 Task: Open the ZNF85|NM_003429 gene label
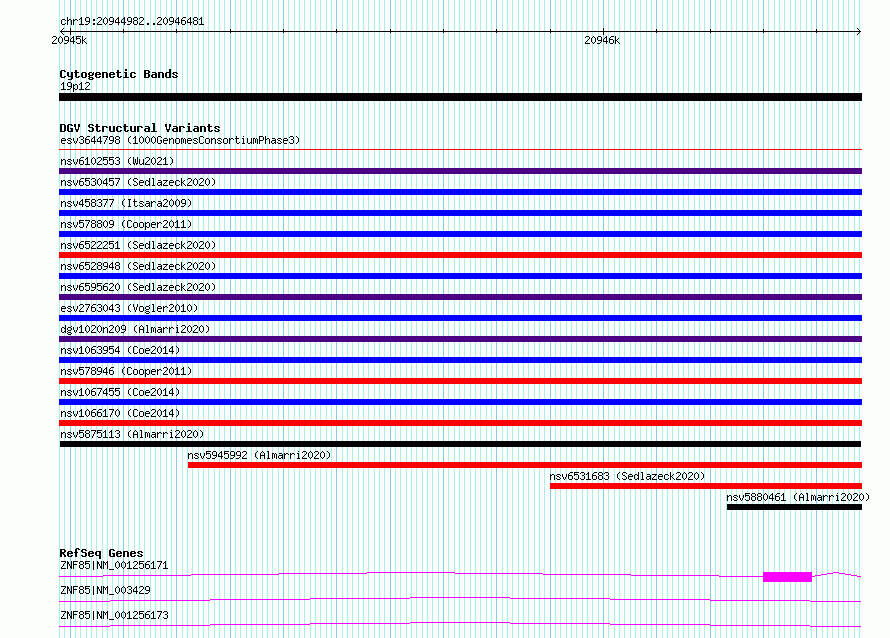click(x=105, y=590)
